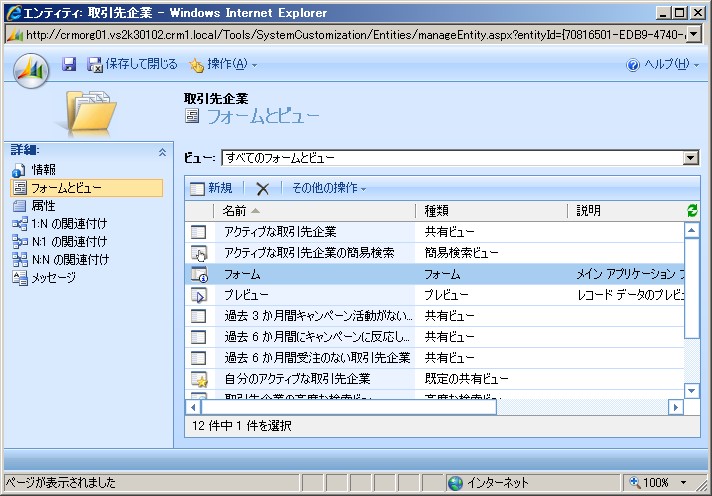Click the vertical scrollbar thumb
The height and width of the screenshot is (496, 712).
(692, 288)
